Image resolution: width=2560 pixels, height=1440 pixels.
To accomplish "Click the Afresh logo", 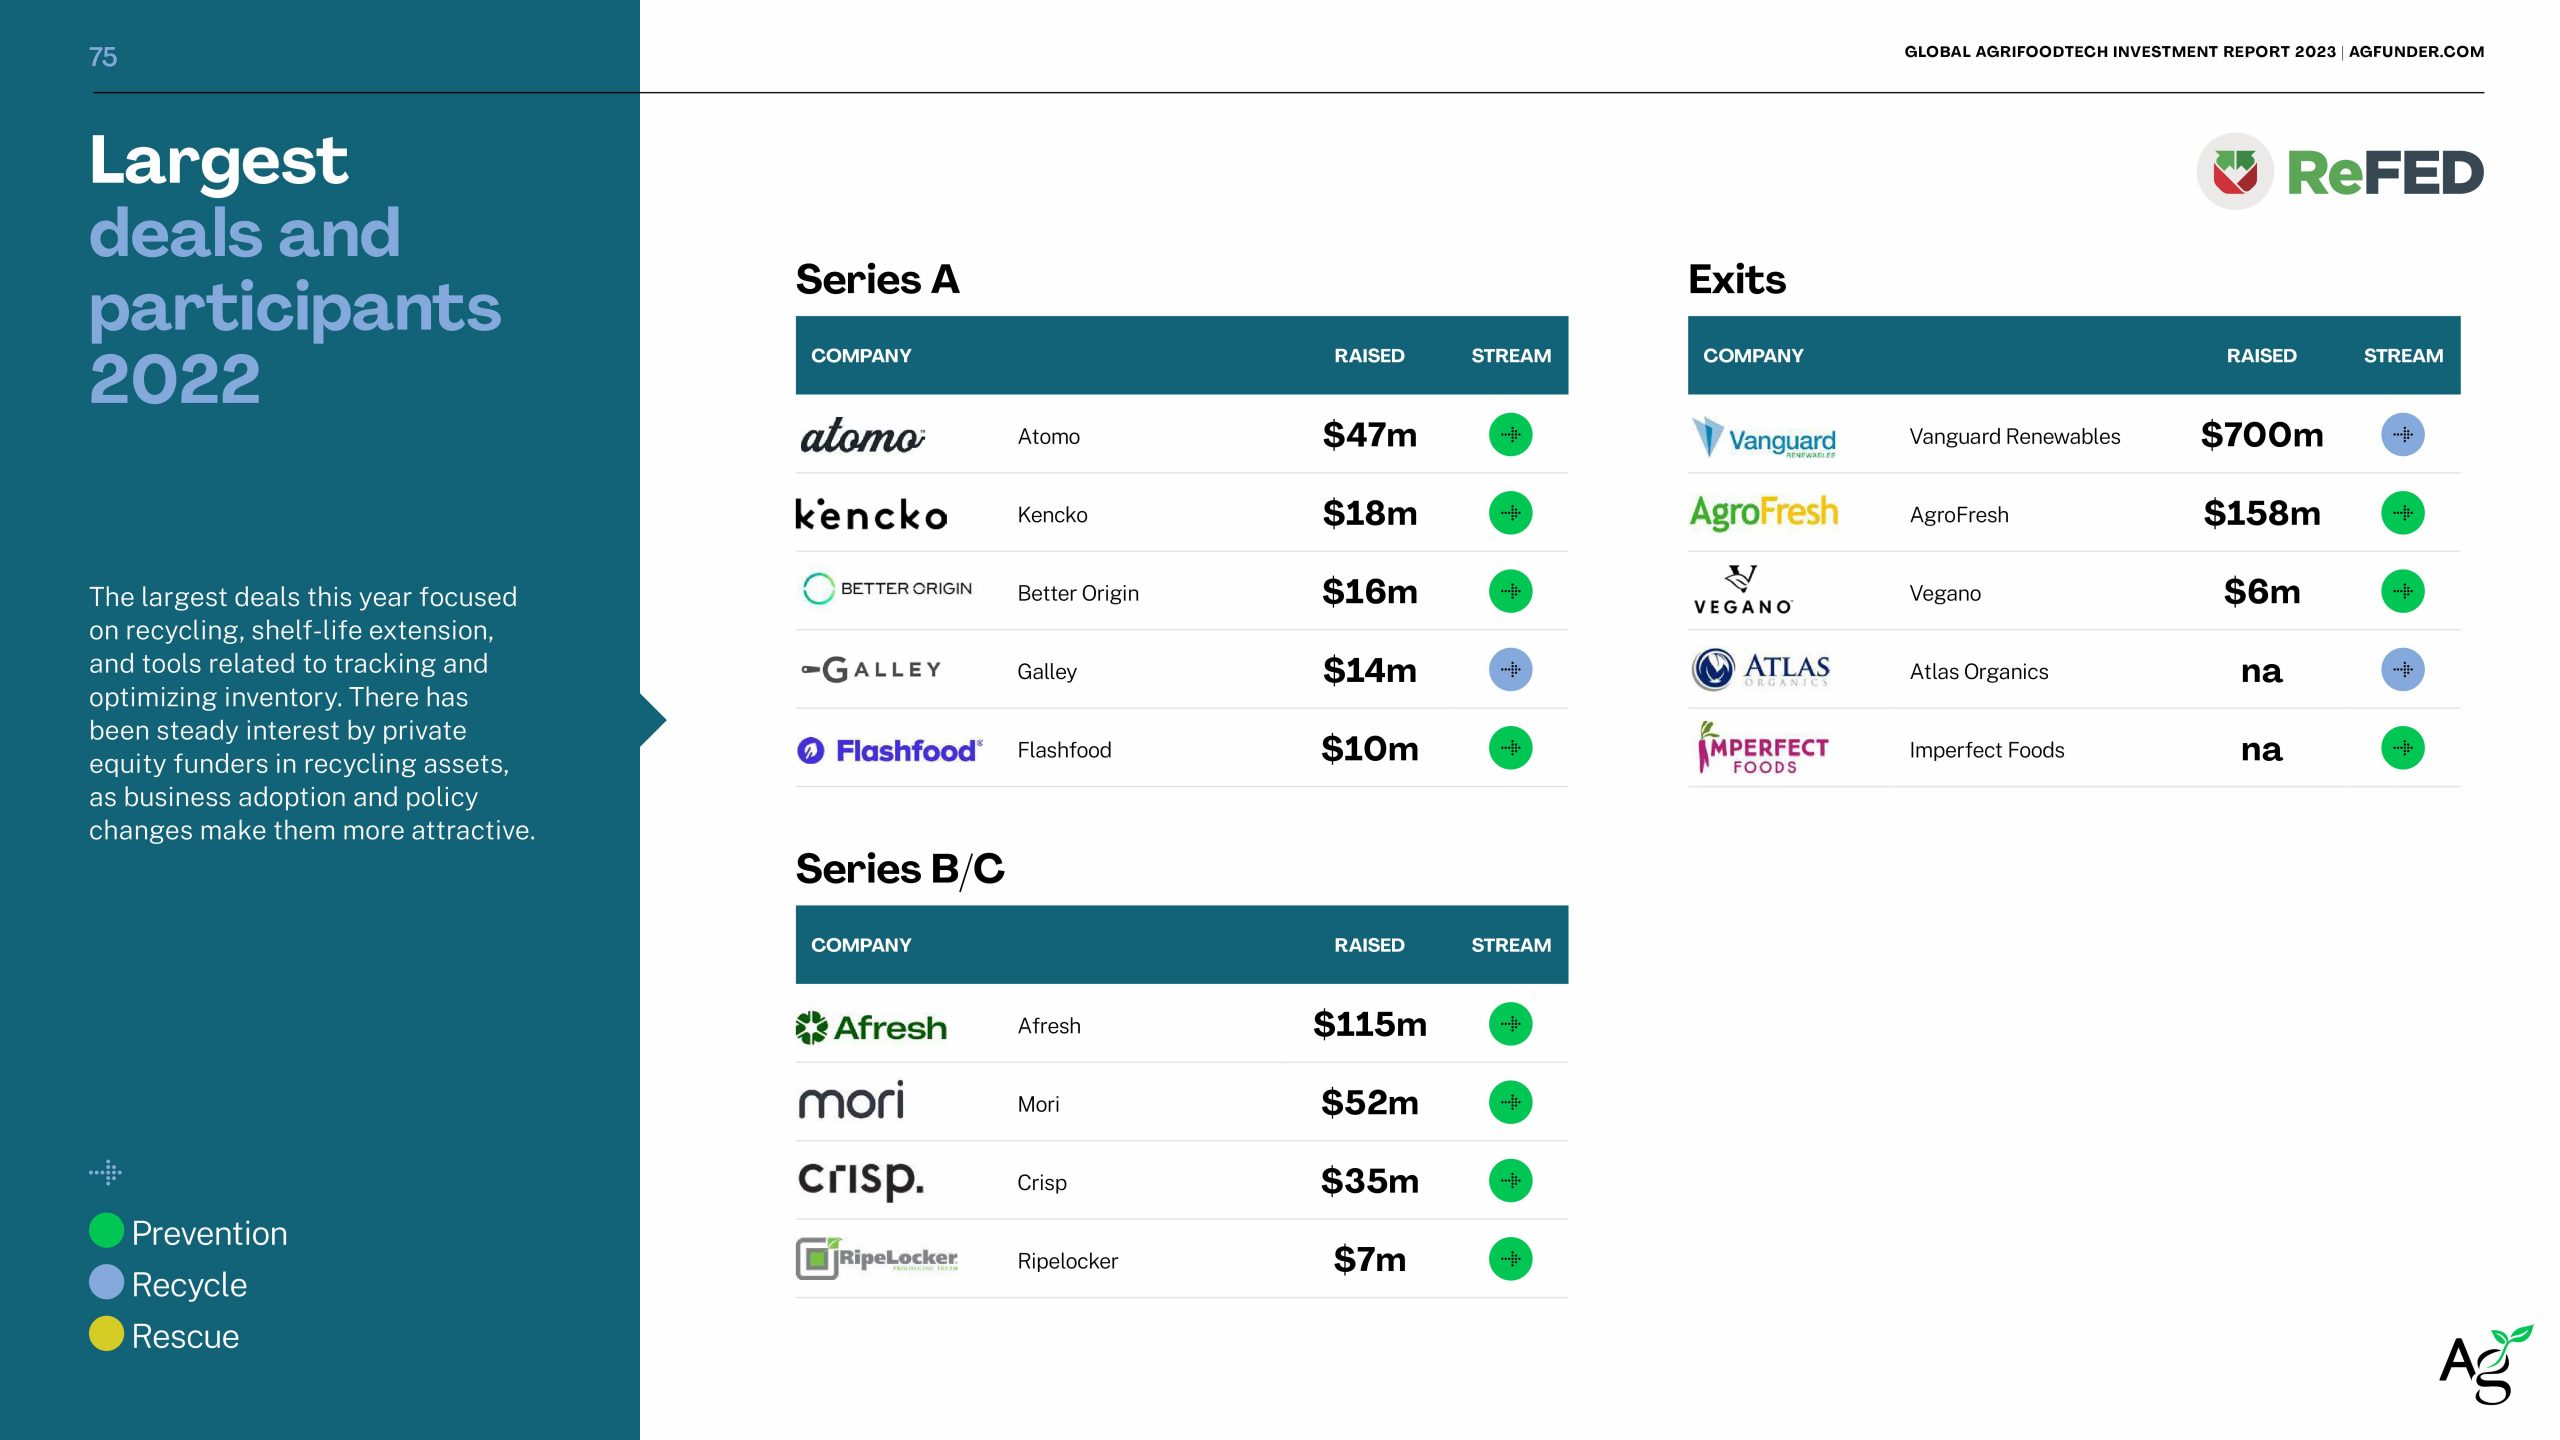I will click(871, 1027).
